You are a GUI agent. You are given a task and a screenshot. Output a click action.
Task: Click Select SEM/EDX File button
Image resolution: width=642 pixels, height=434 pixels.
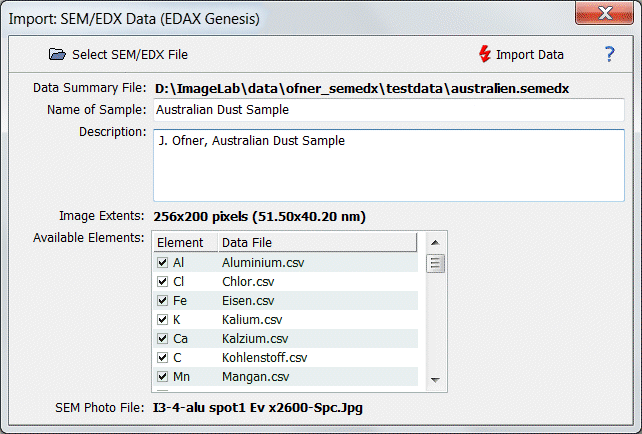pyautogui.click(x=118, y=54)
